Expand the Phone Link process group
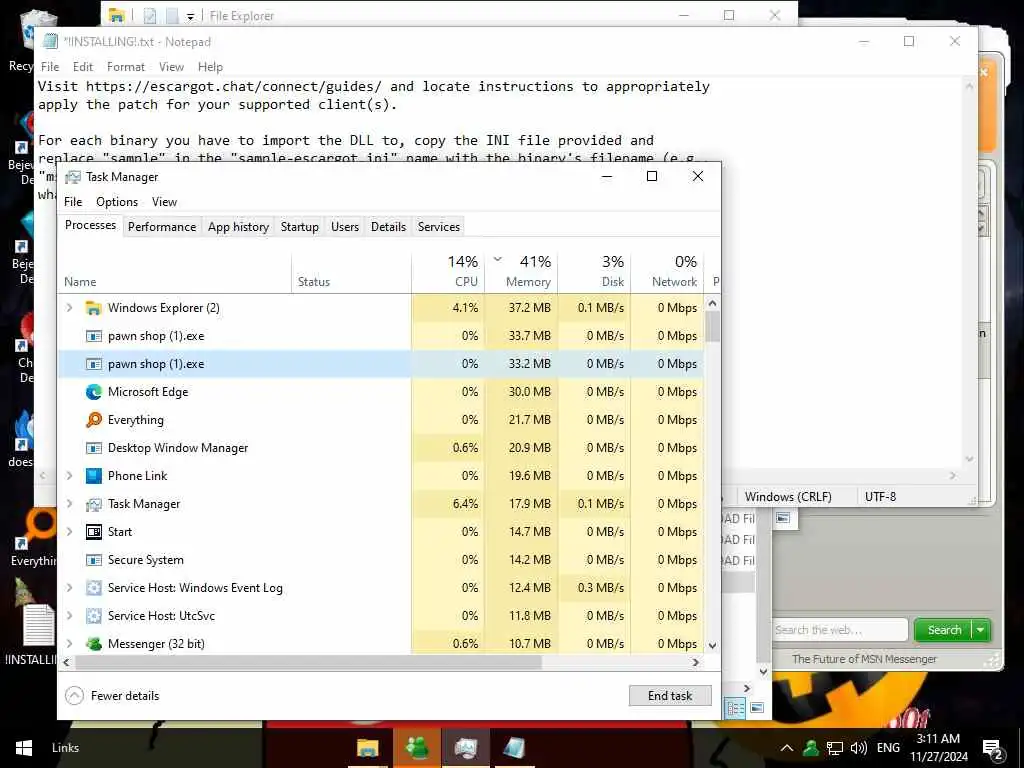 coord(69,475)
